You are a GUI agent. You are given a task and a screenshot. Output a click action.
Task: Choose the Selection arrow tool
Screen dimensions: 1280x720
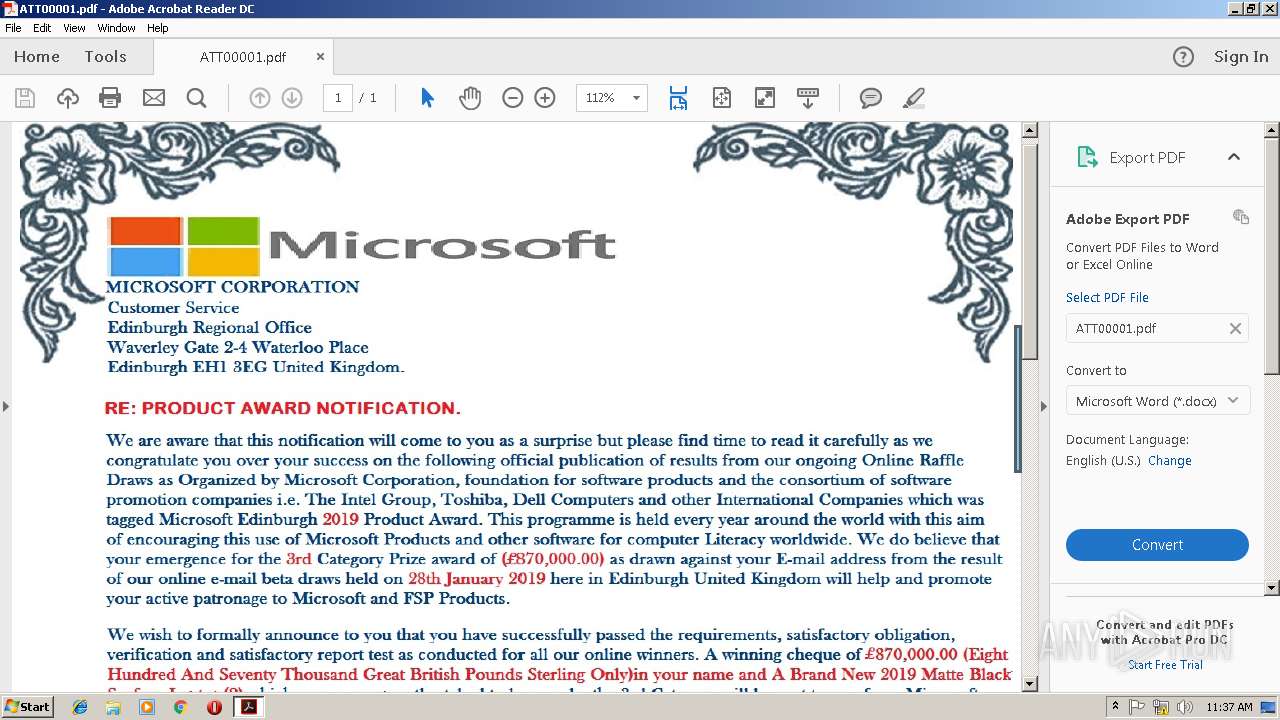click(x=427, y=98)
